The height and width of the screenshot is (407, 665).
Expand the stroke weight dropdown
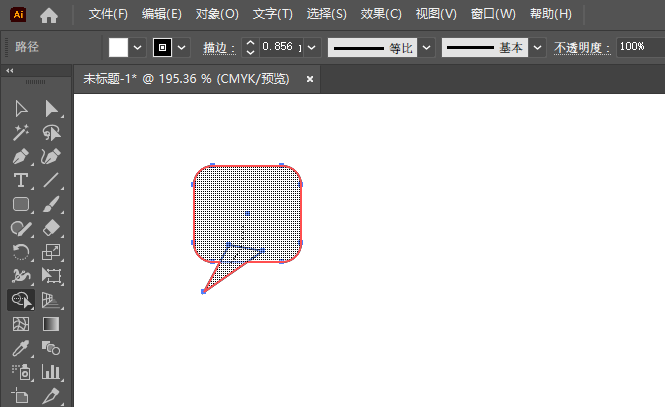point(312,47)
